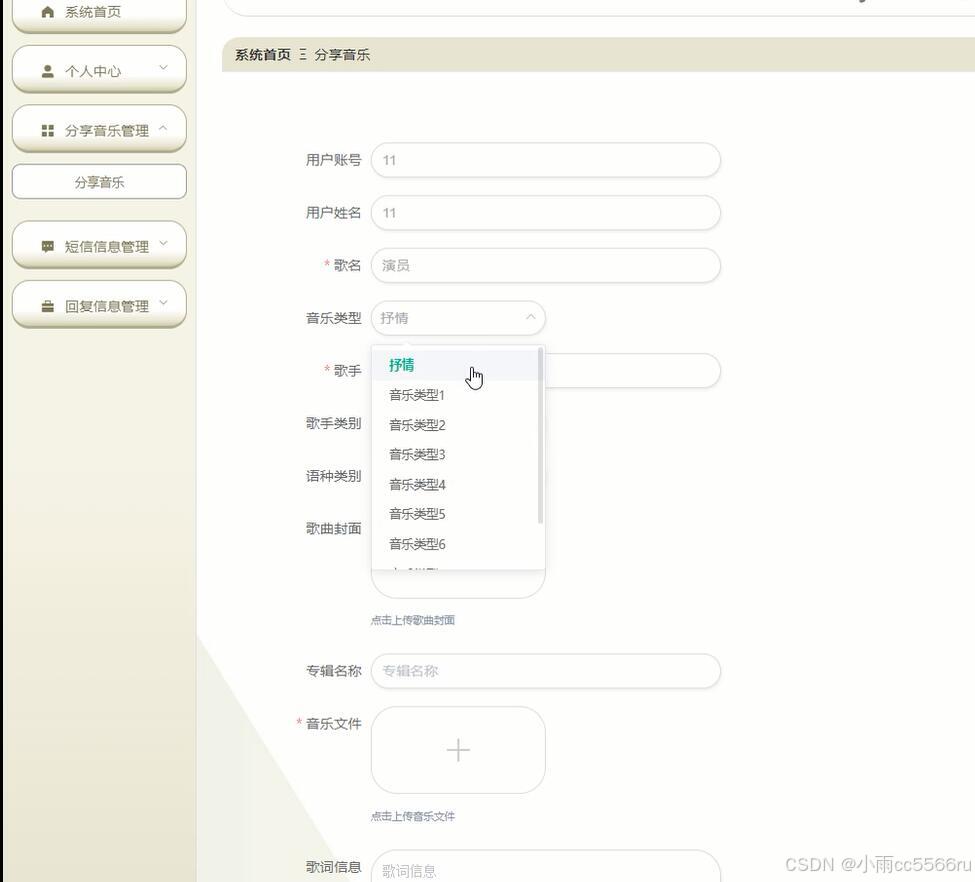Open 系统首页 in the sidebar

tap(99, 14)
